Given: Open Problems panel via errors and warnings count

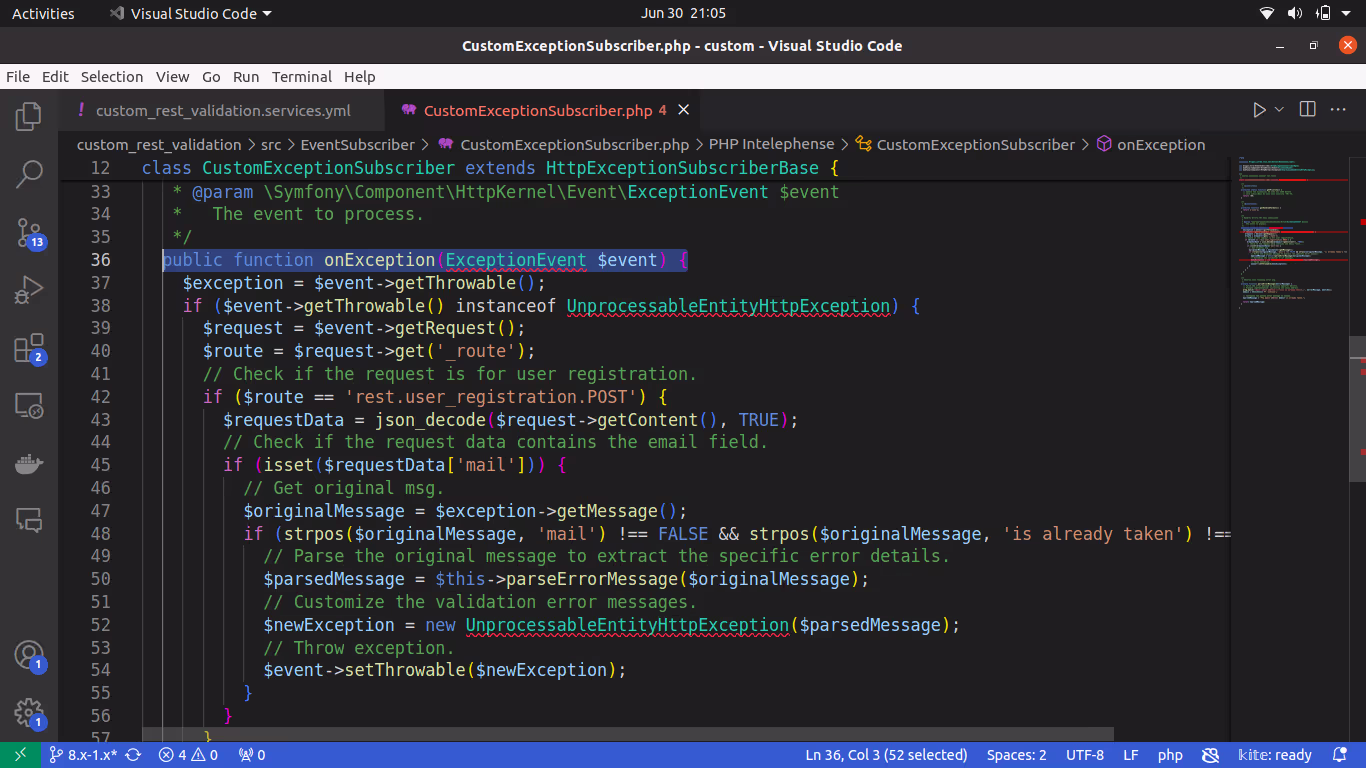Looking at the screenshot, I should (188, 755).
